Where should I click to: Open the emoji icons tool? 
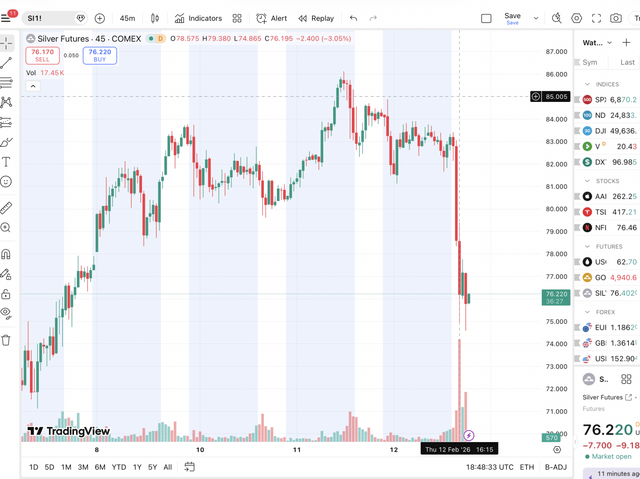(x=6, y=182)
